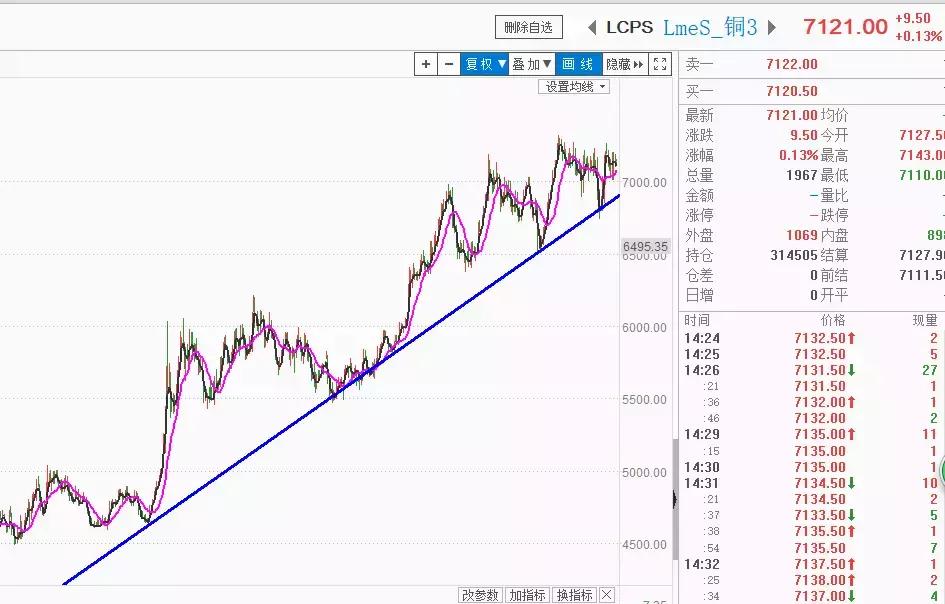Toggle fullscreen chart view icon
Viewport: 945px width, 604px height.
tap(660, 64)
